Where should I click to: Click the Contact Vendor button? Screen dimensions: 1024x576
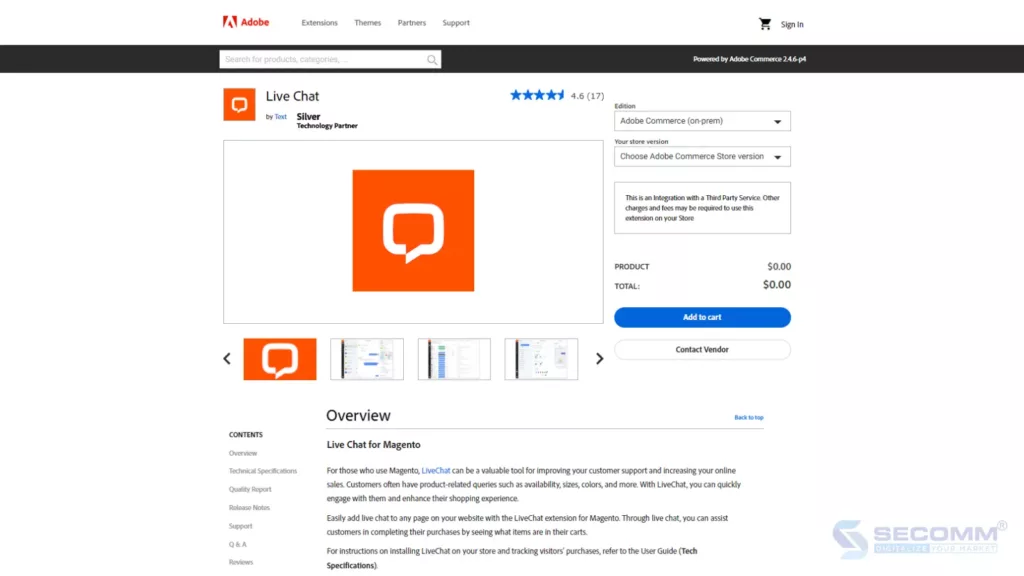point(702,349)
